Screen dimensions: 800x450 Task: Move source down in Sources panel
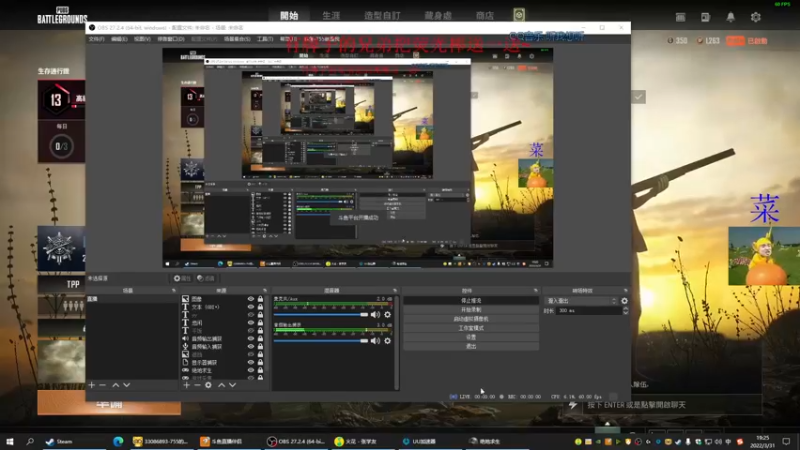point(232,385)
